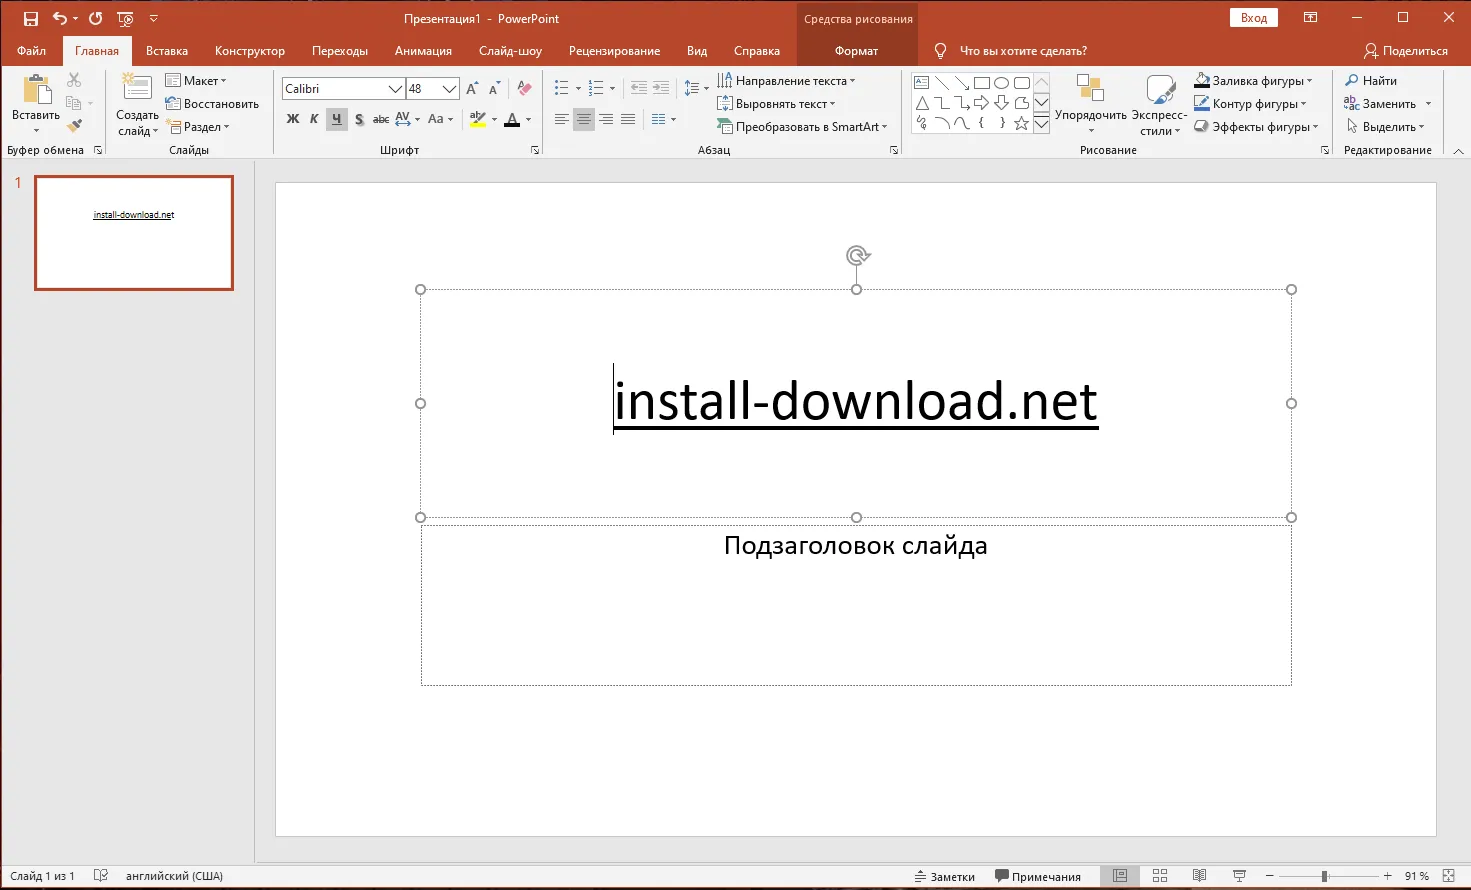Toggle italic formatting (К)
This screenshot has height=890, width=1471.
coord(314,119)
